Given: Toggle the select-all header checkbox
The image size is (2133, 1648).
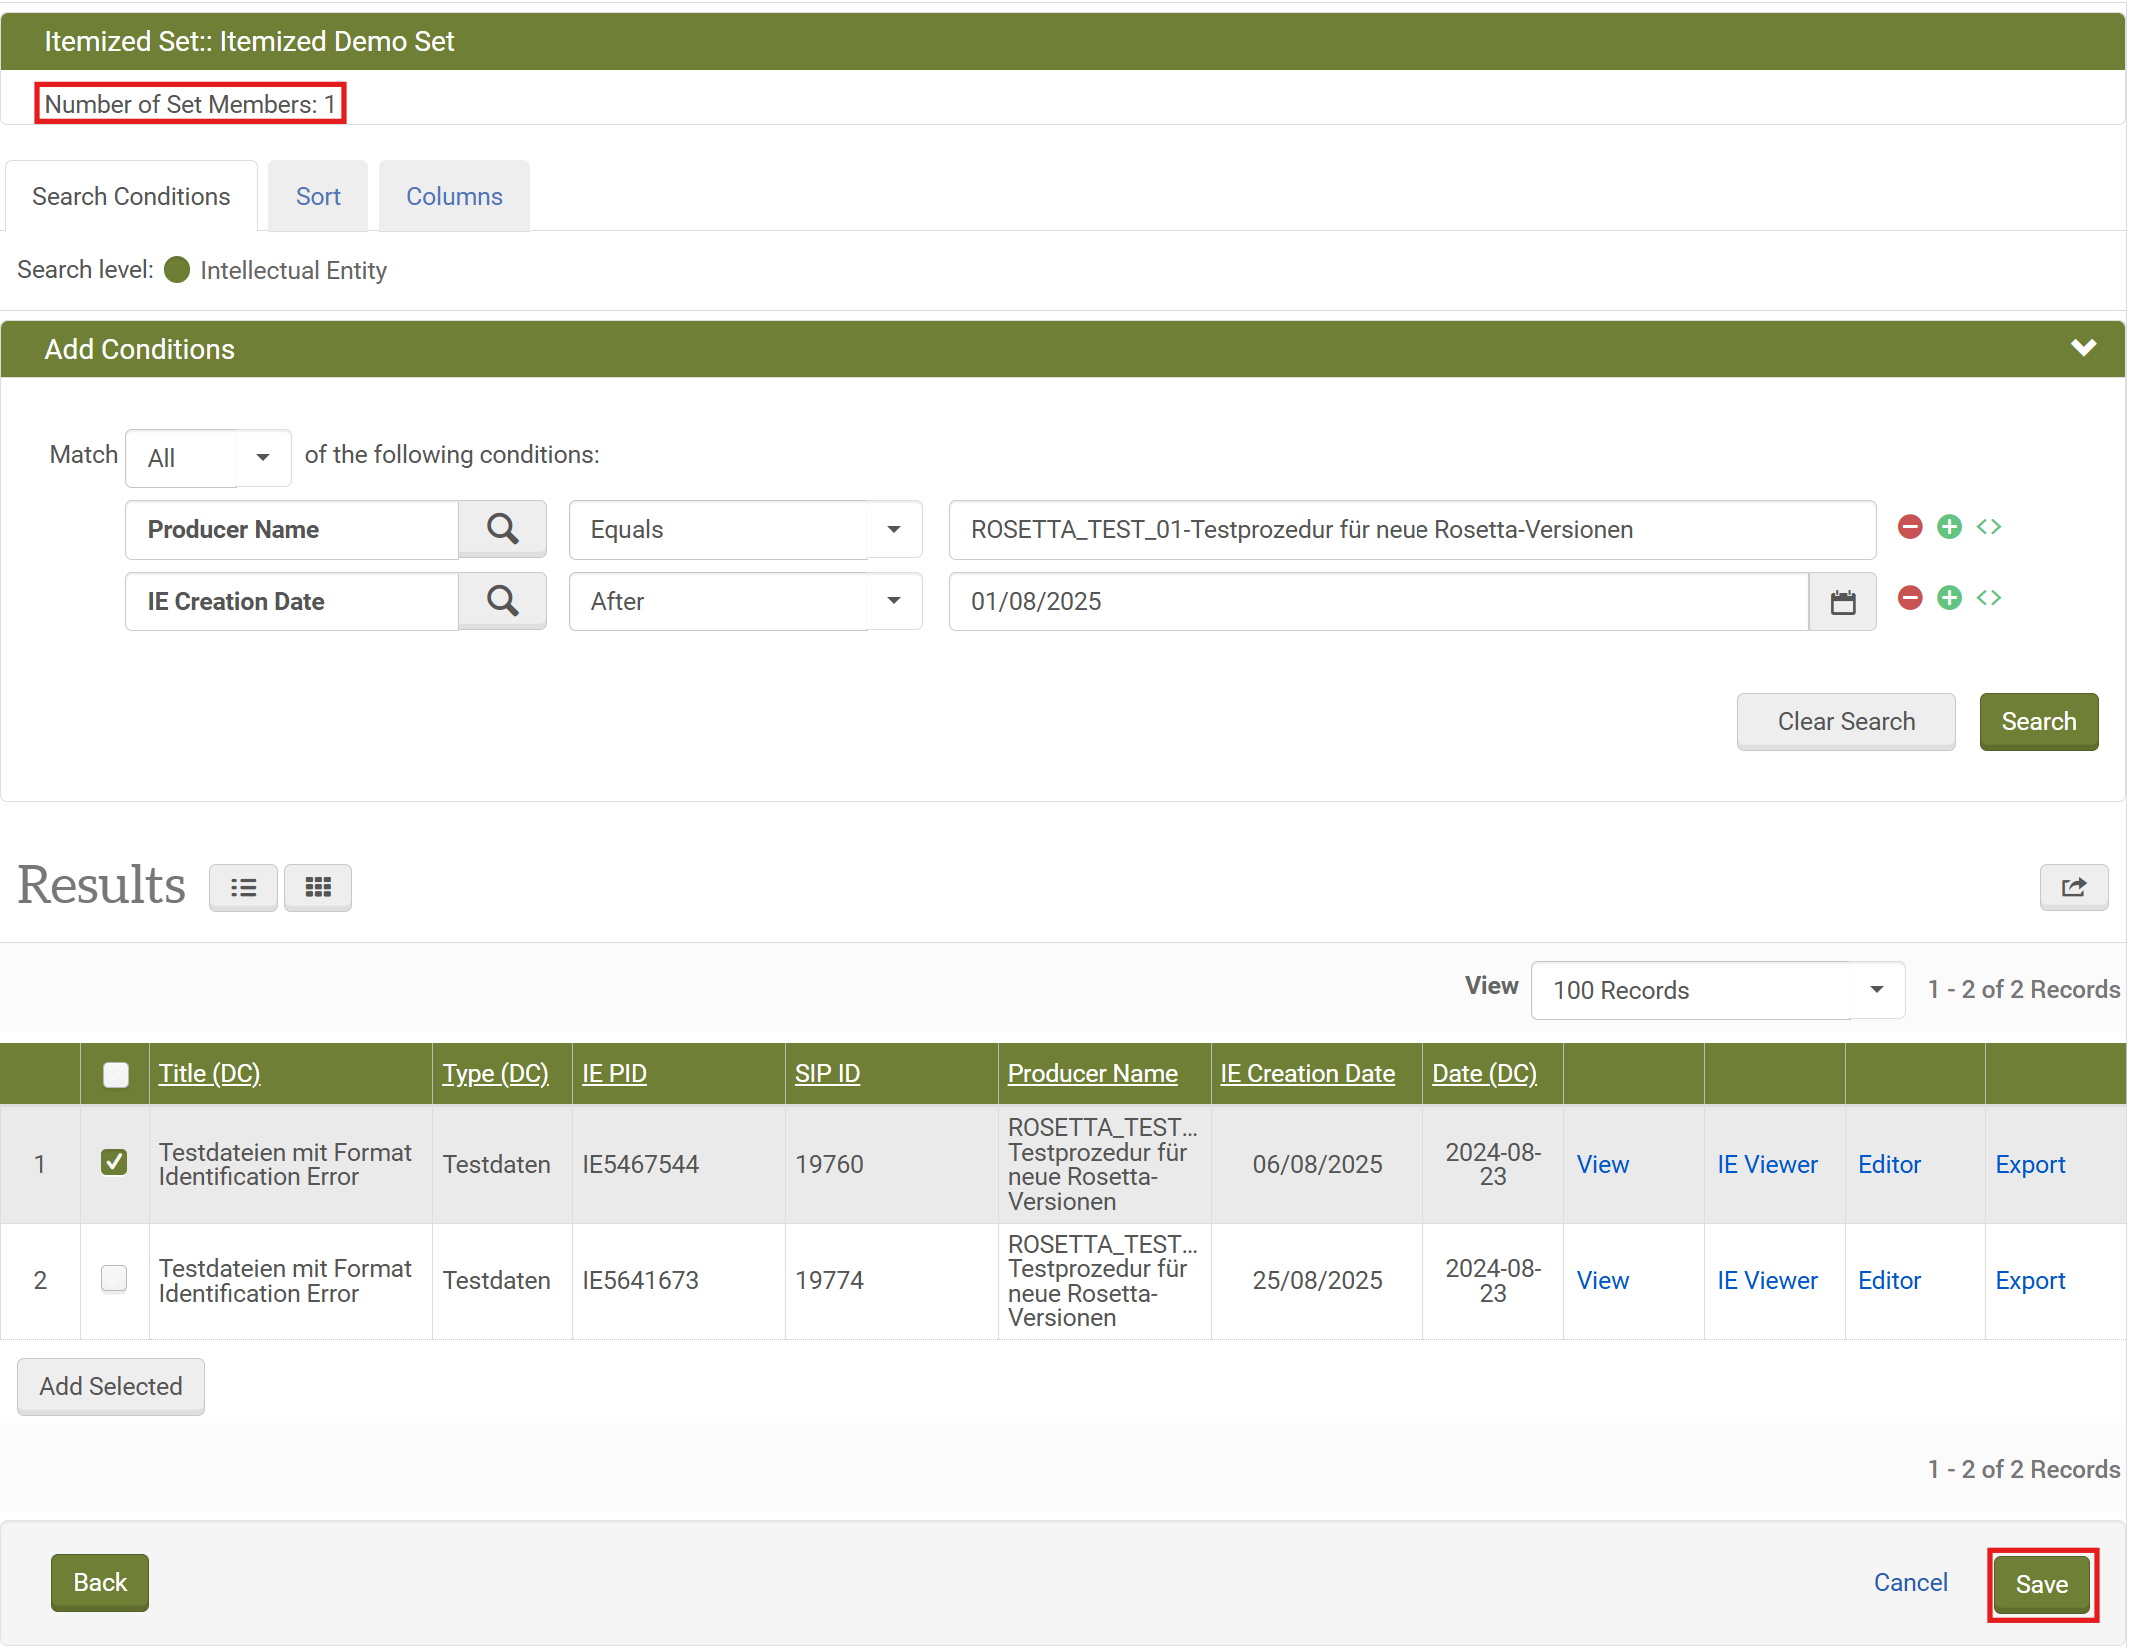Looking at the screenshot, I should 116,1074.
